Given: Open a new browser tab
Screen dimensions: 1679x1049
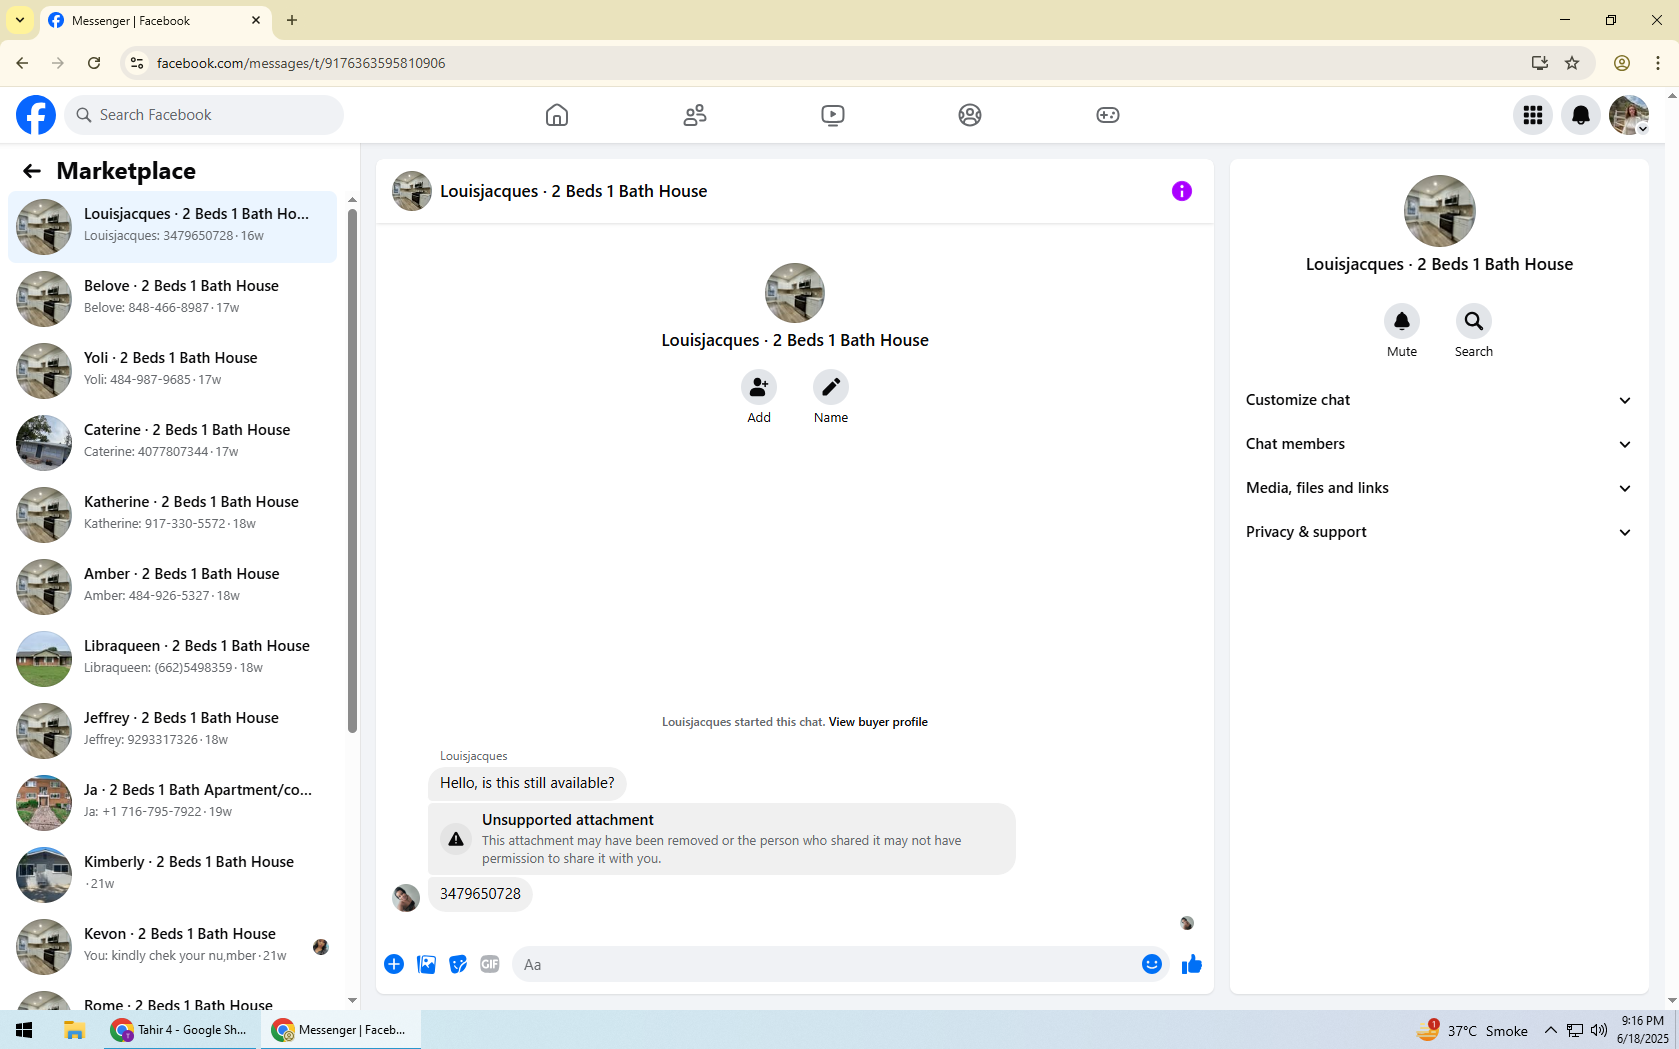Looking at the screenshot, I should (x=292, y=20).
